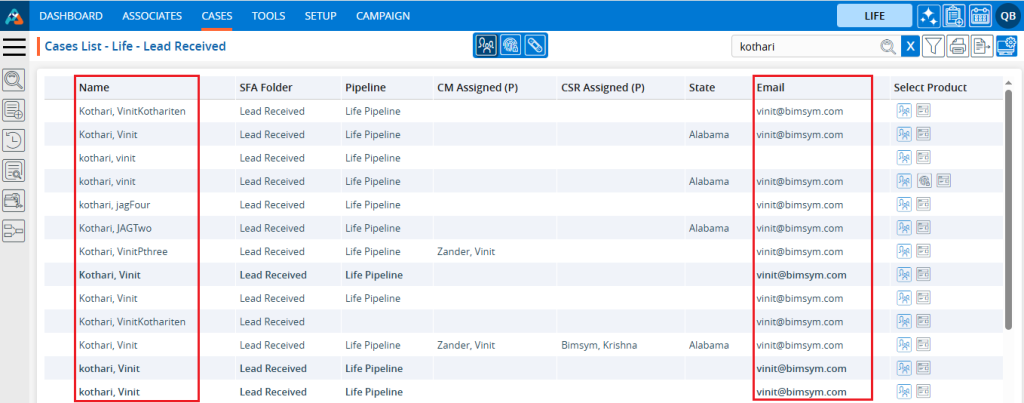
Task: Click the sparkle AI icon in top bar
Action: click(x=928, y=16)
